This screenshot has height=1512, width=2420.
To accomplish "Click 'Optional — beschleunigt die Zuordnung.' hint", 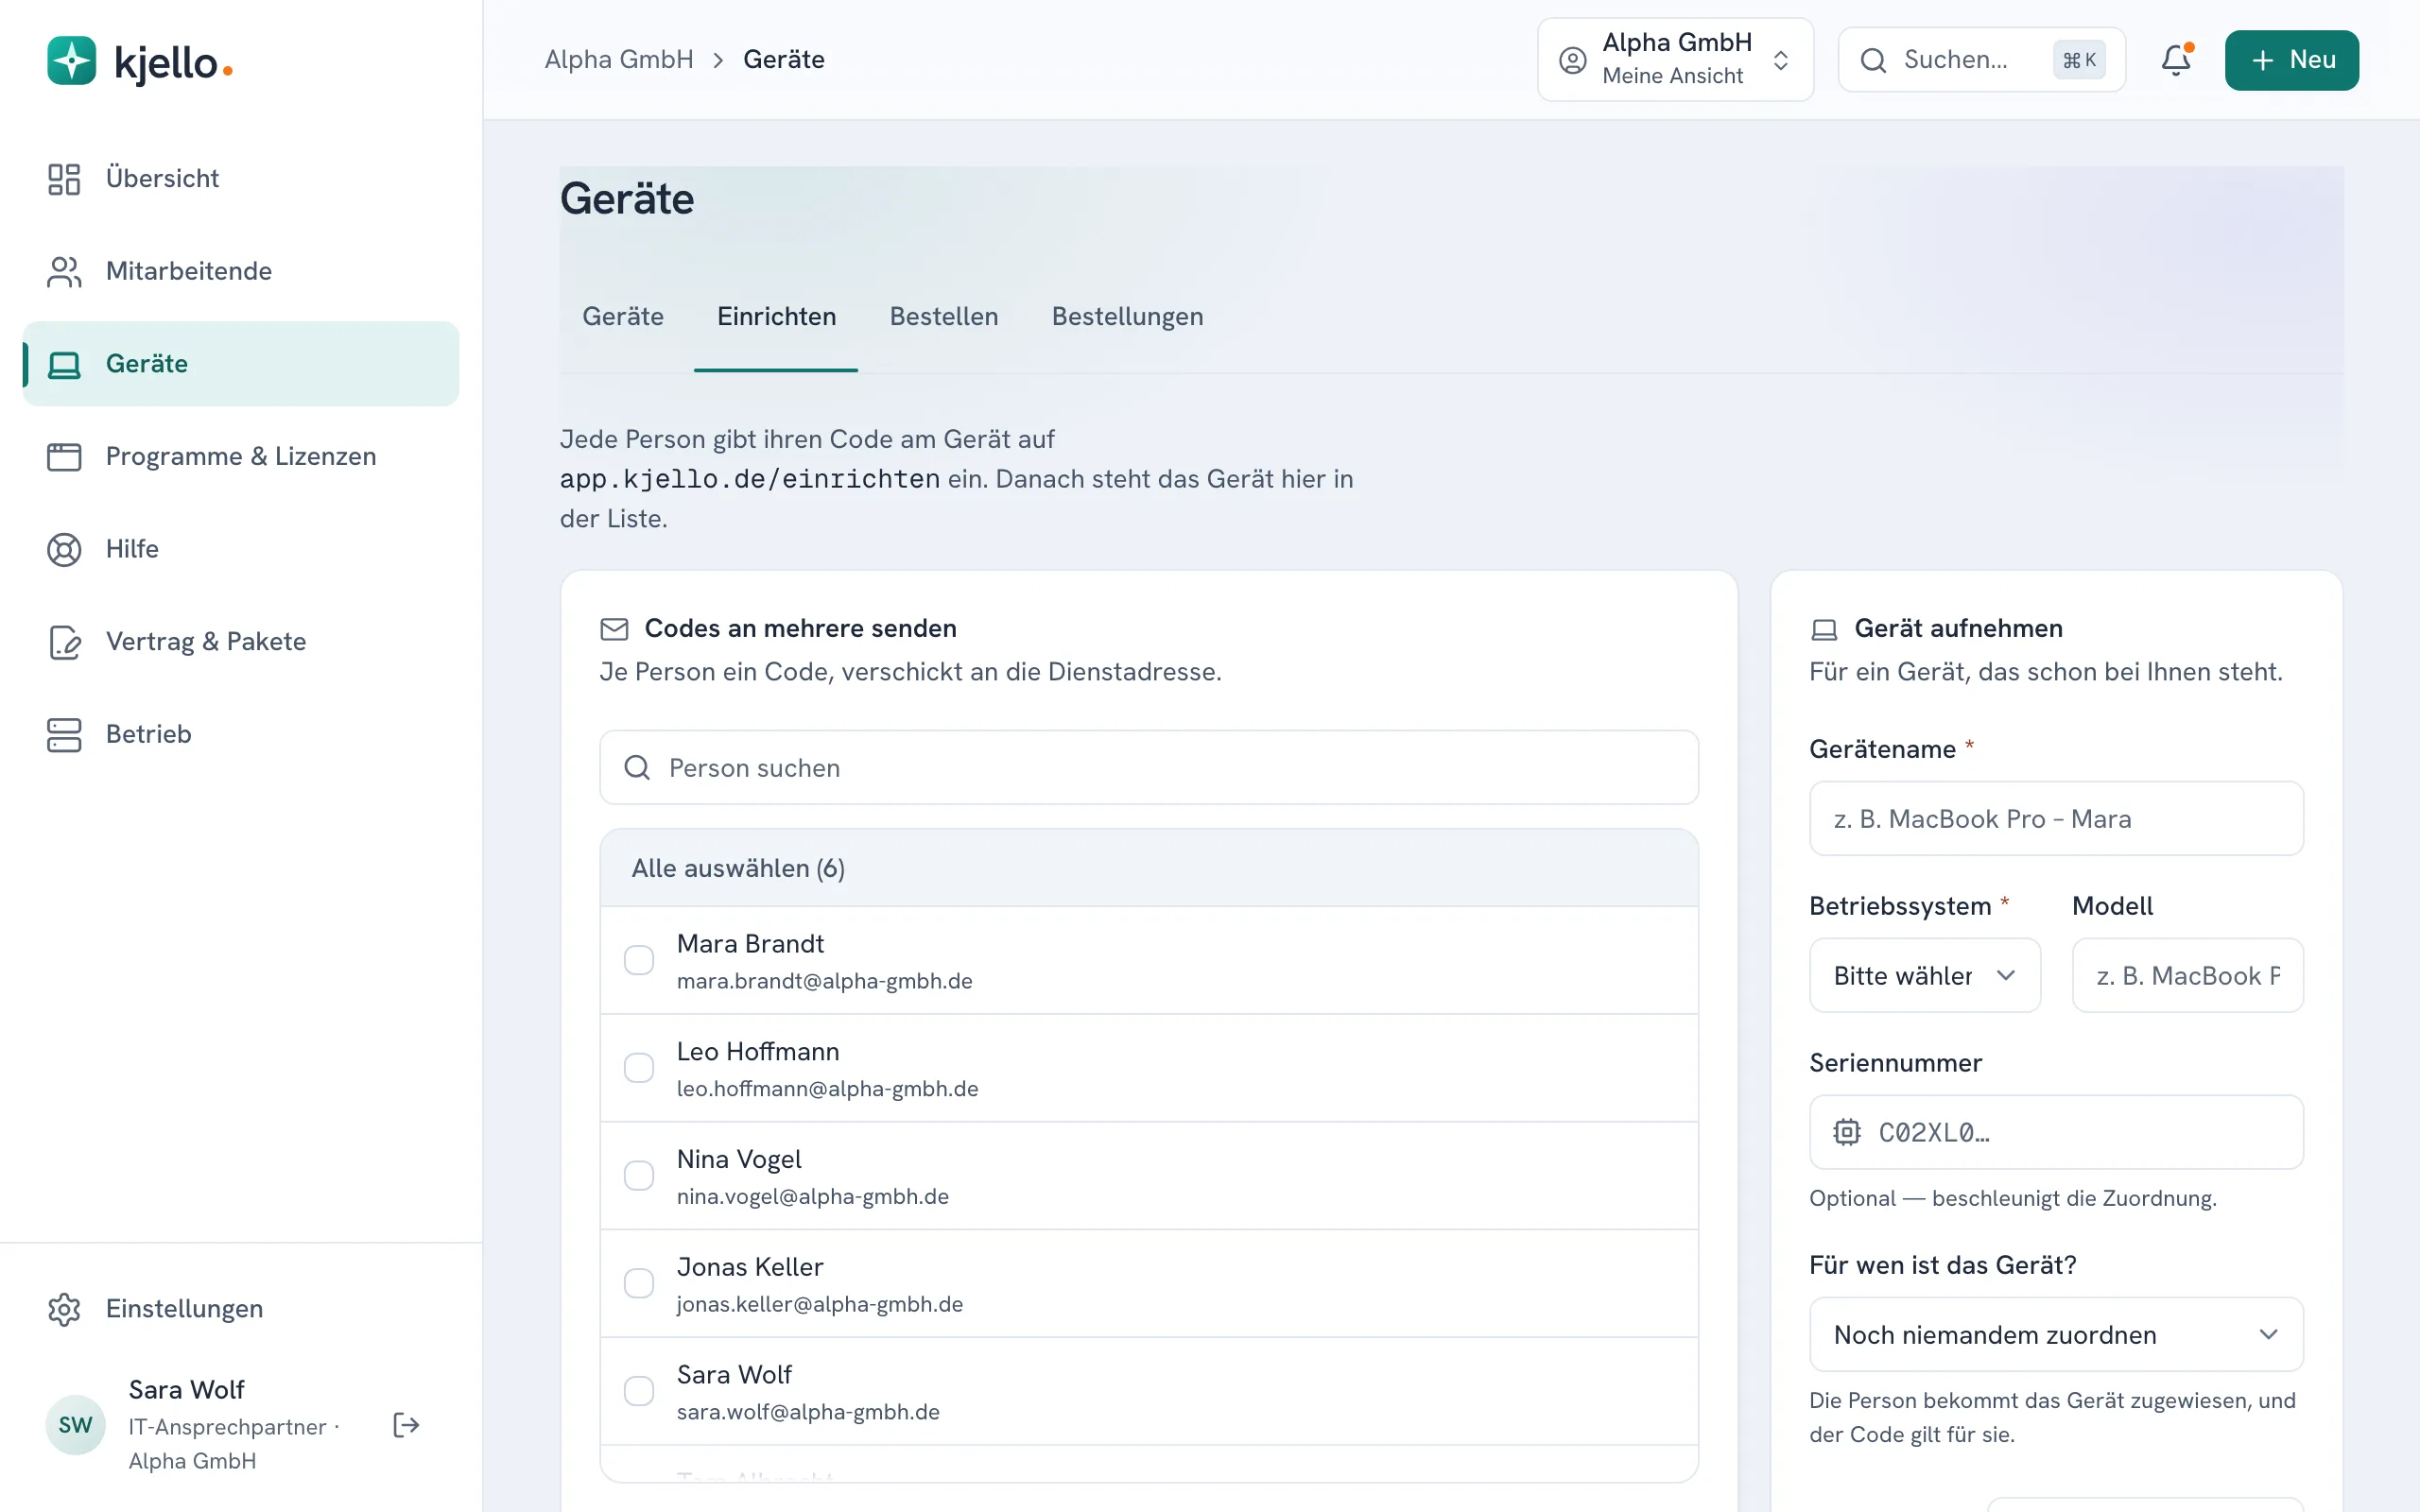I will pos(2012,1198).
